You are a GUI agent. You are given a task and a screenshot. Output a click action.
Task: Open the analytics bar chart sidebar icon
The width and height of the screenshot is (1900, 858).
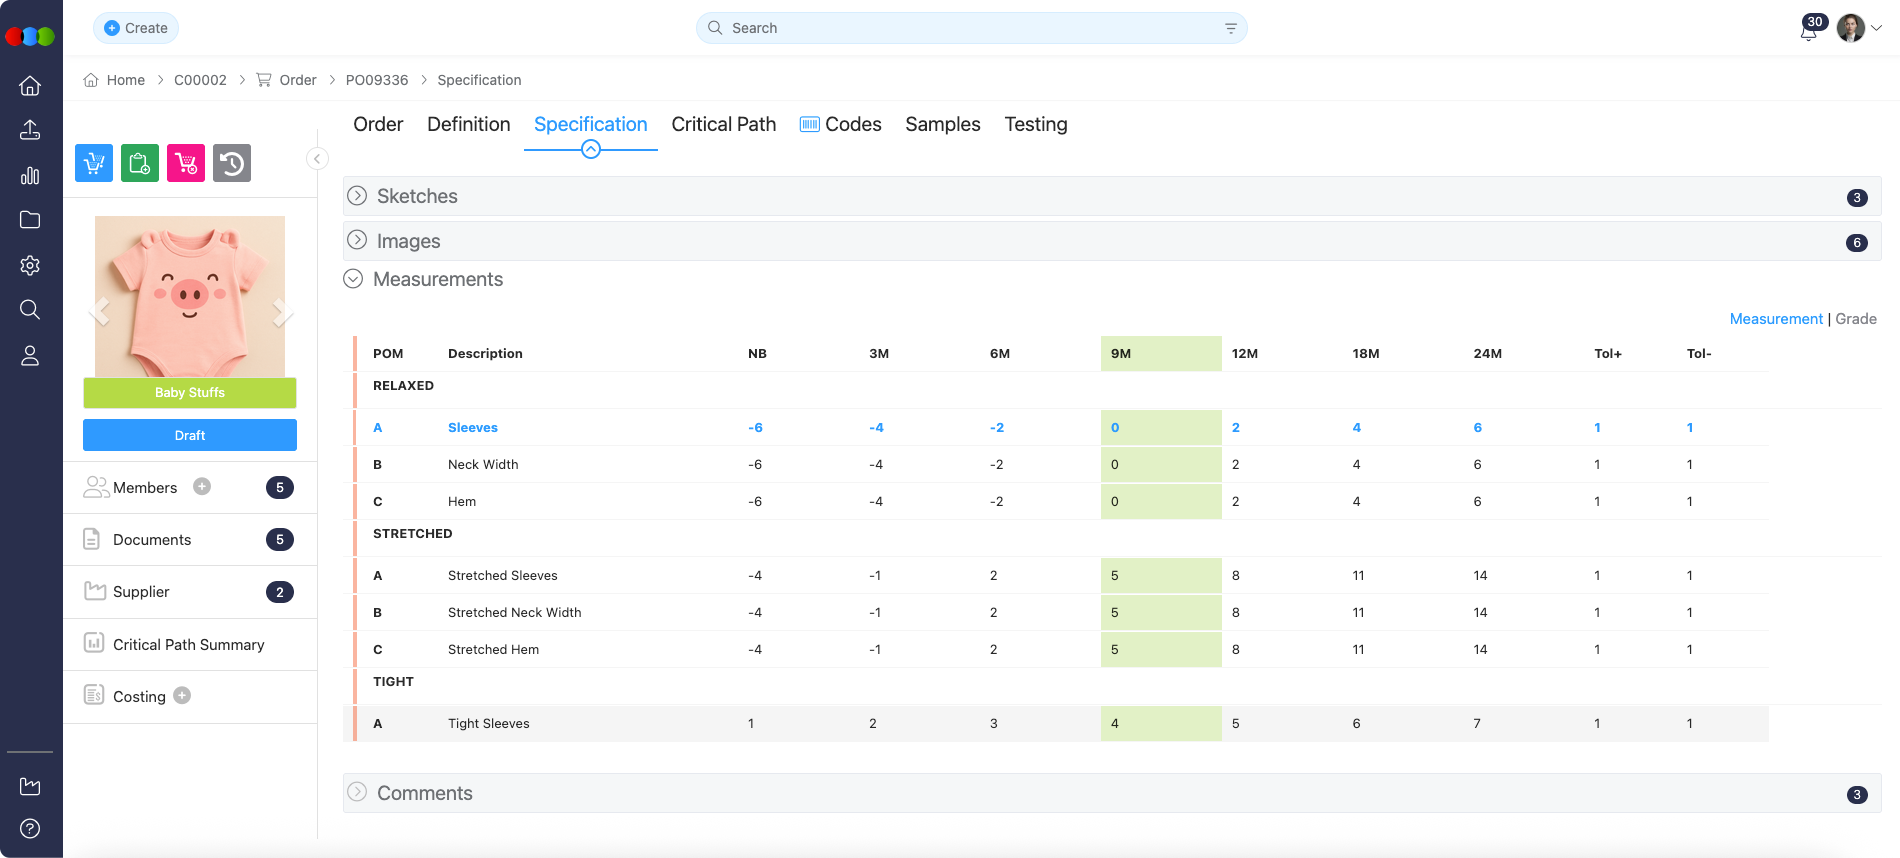click(x=30, y=176)
